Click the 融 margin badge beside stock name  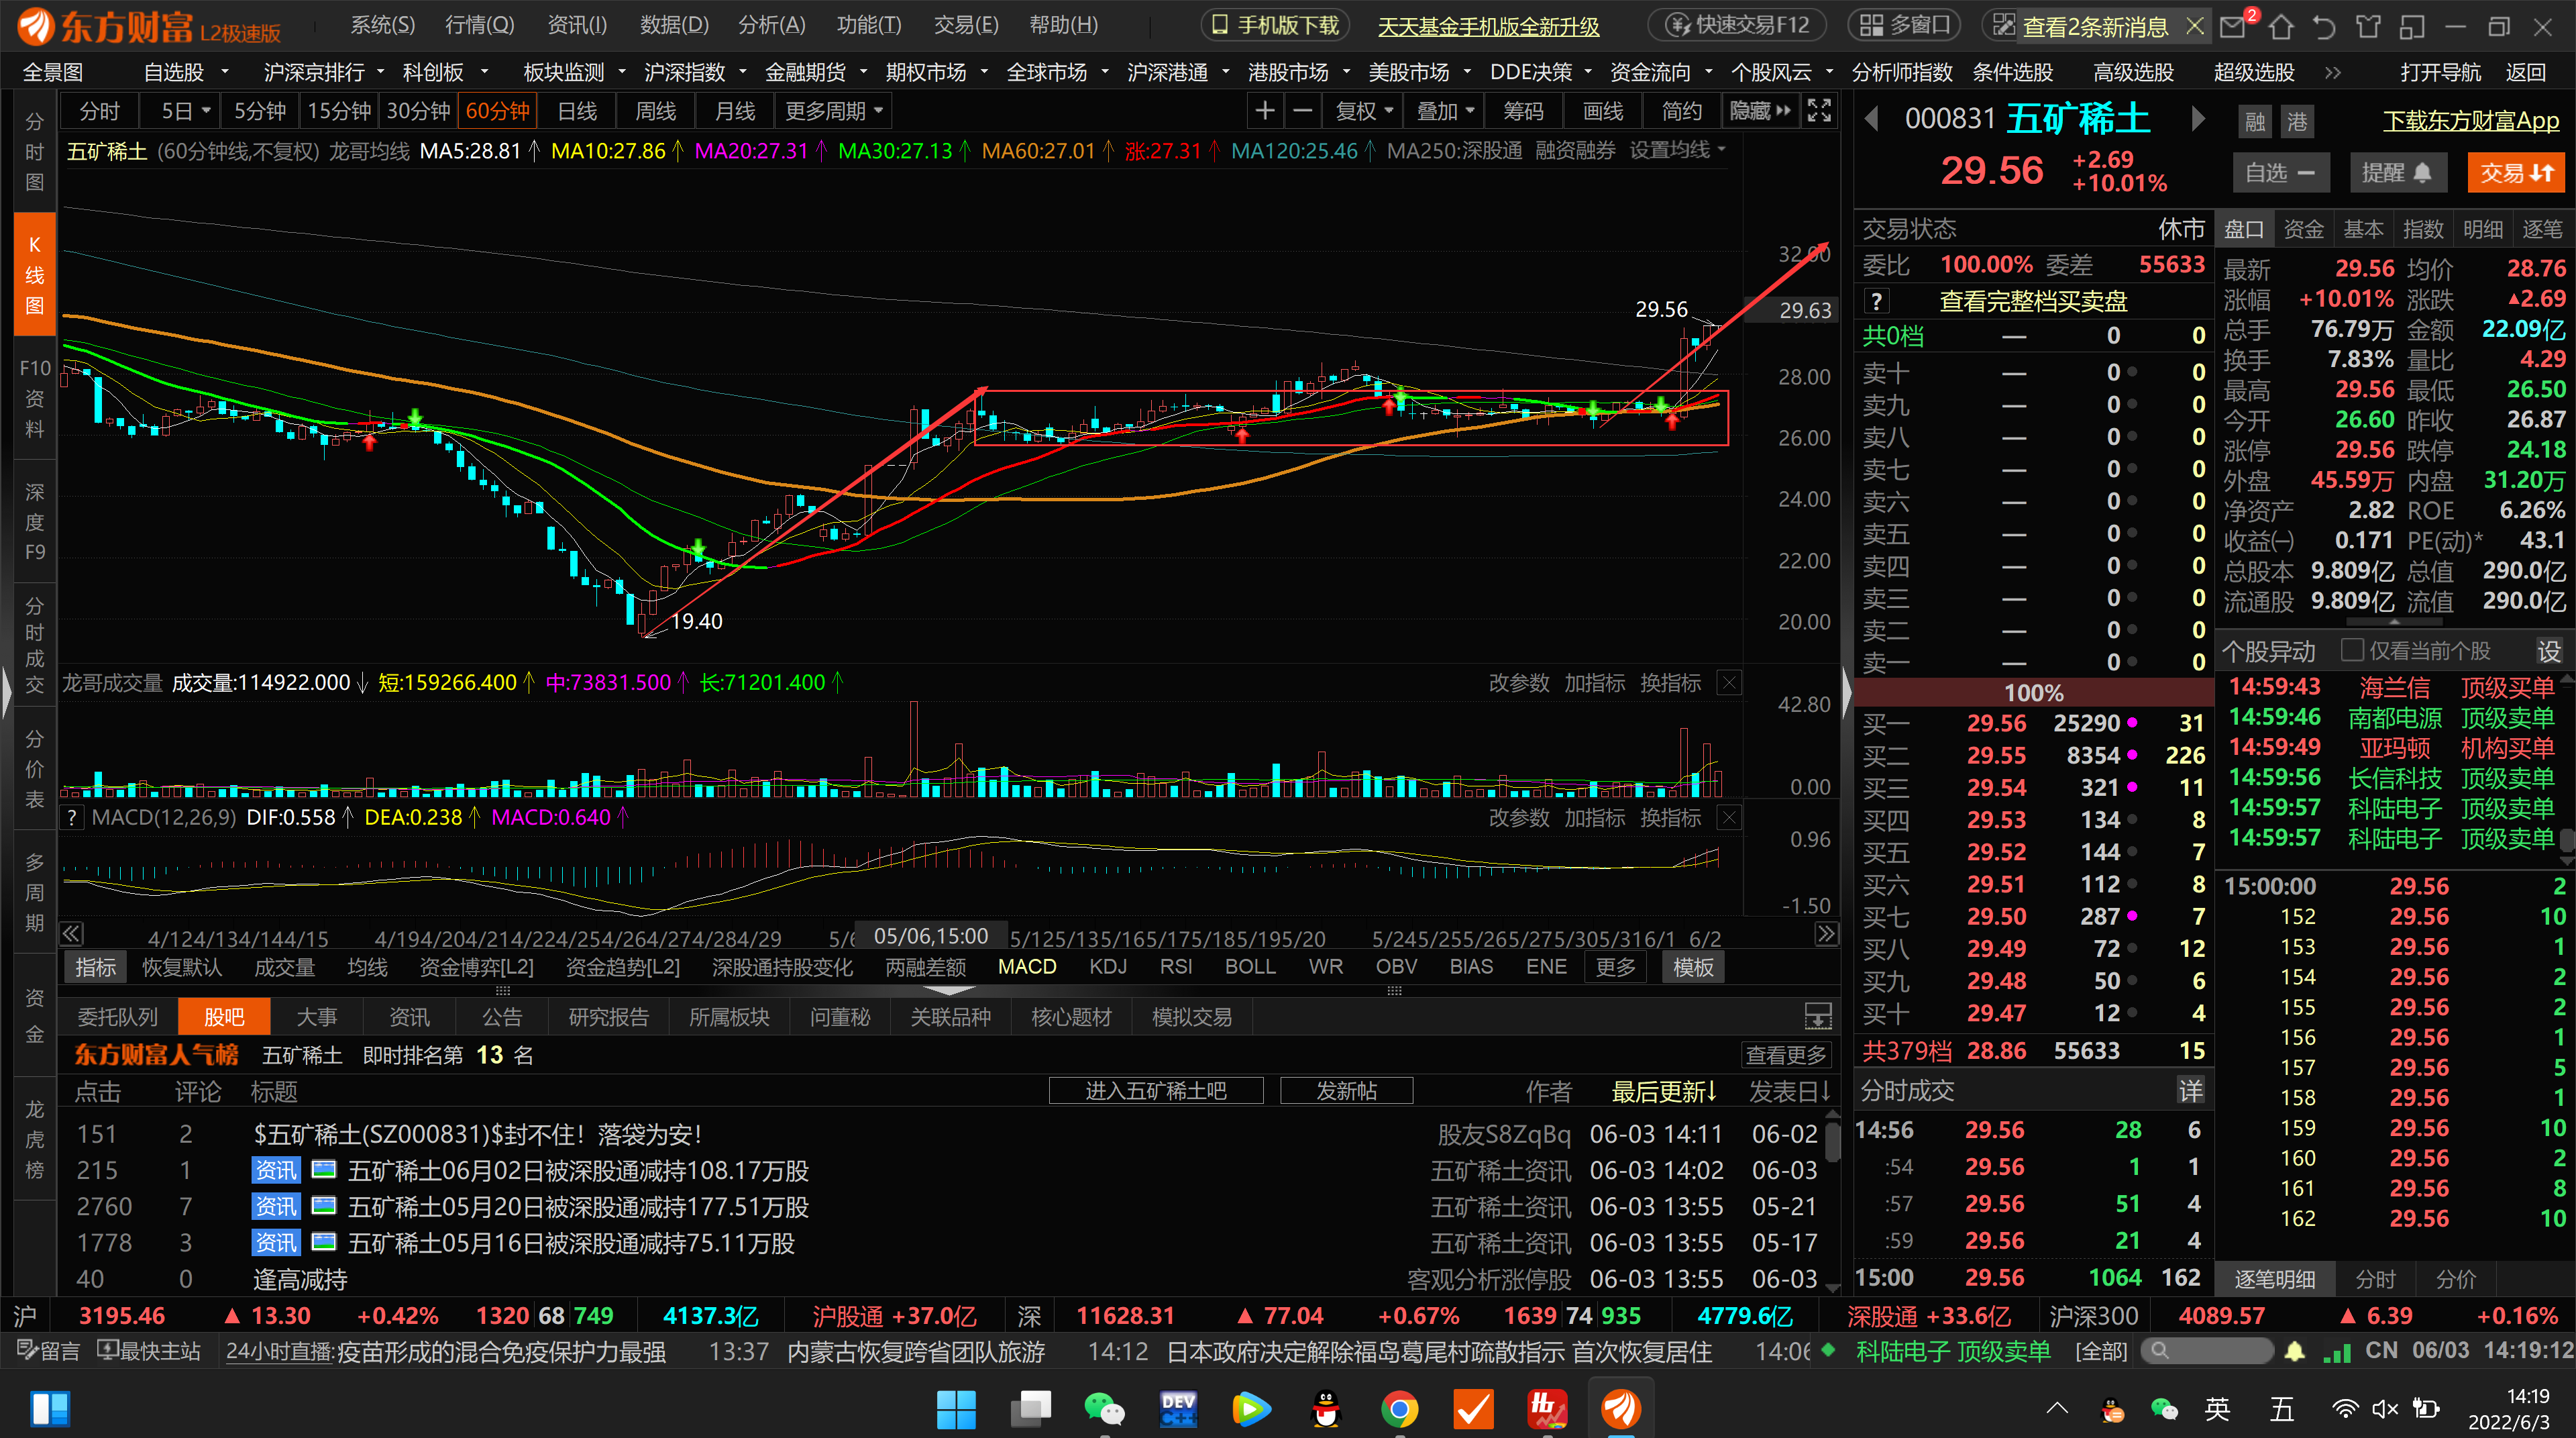[2255, 122]
